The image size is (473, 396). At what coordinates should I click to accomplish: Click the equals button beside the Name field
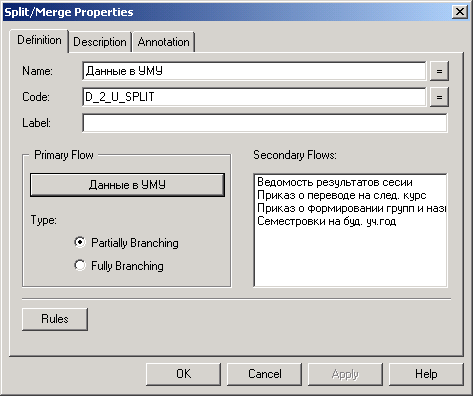coord(439,71)
